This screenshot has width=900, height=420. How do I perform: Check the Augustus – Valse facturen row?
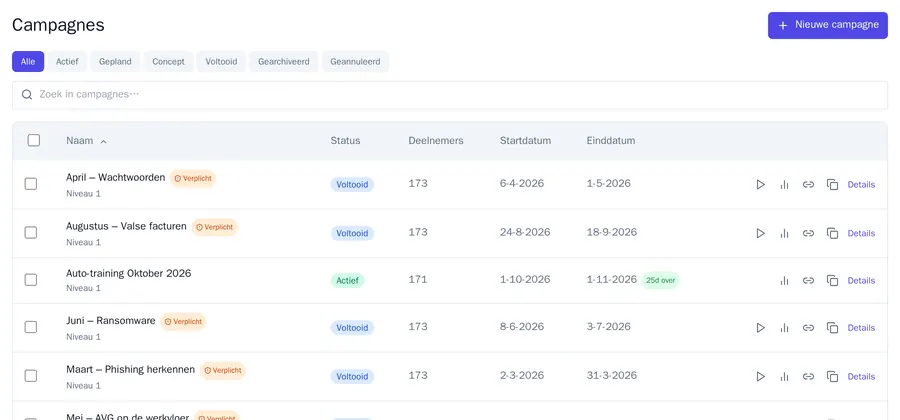click(31, 232)
